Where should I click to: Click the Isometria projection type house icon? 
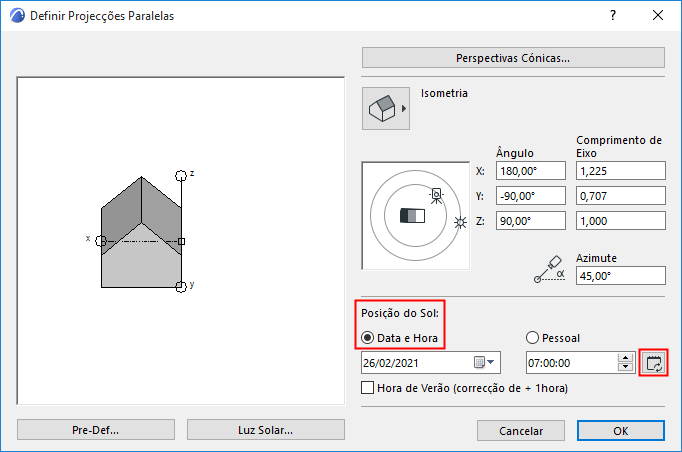[382, 109]
